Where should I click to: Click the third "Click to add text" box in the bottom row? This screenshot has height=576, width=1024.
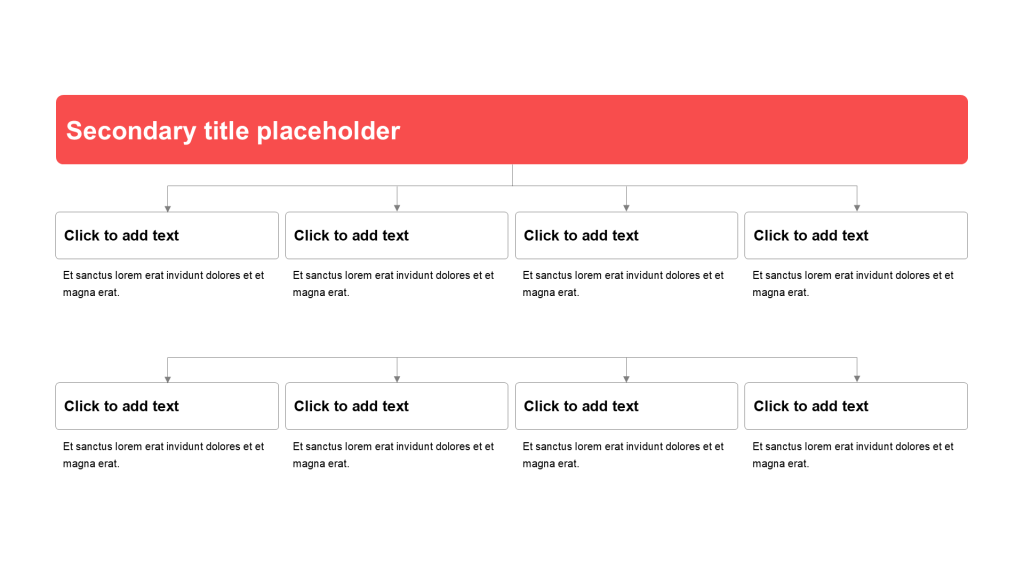click(x=626, y=406)
